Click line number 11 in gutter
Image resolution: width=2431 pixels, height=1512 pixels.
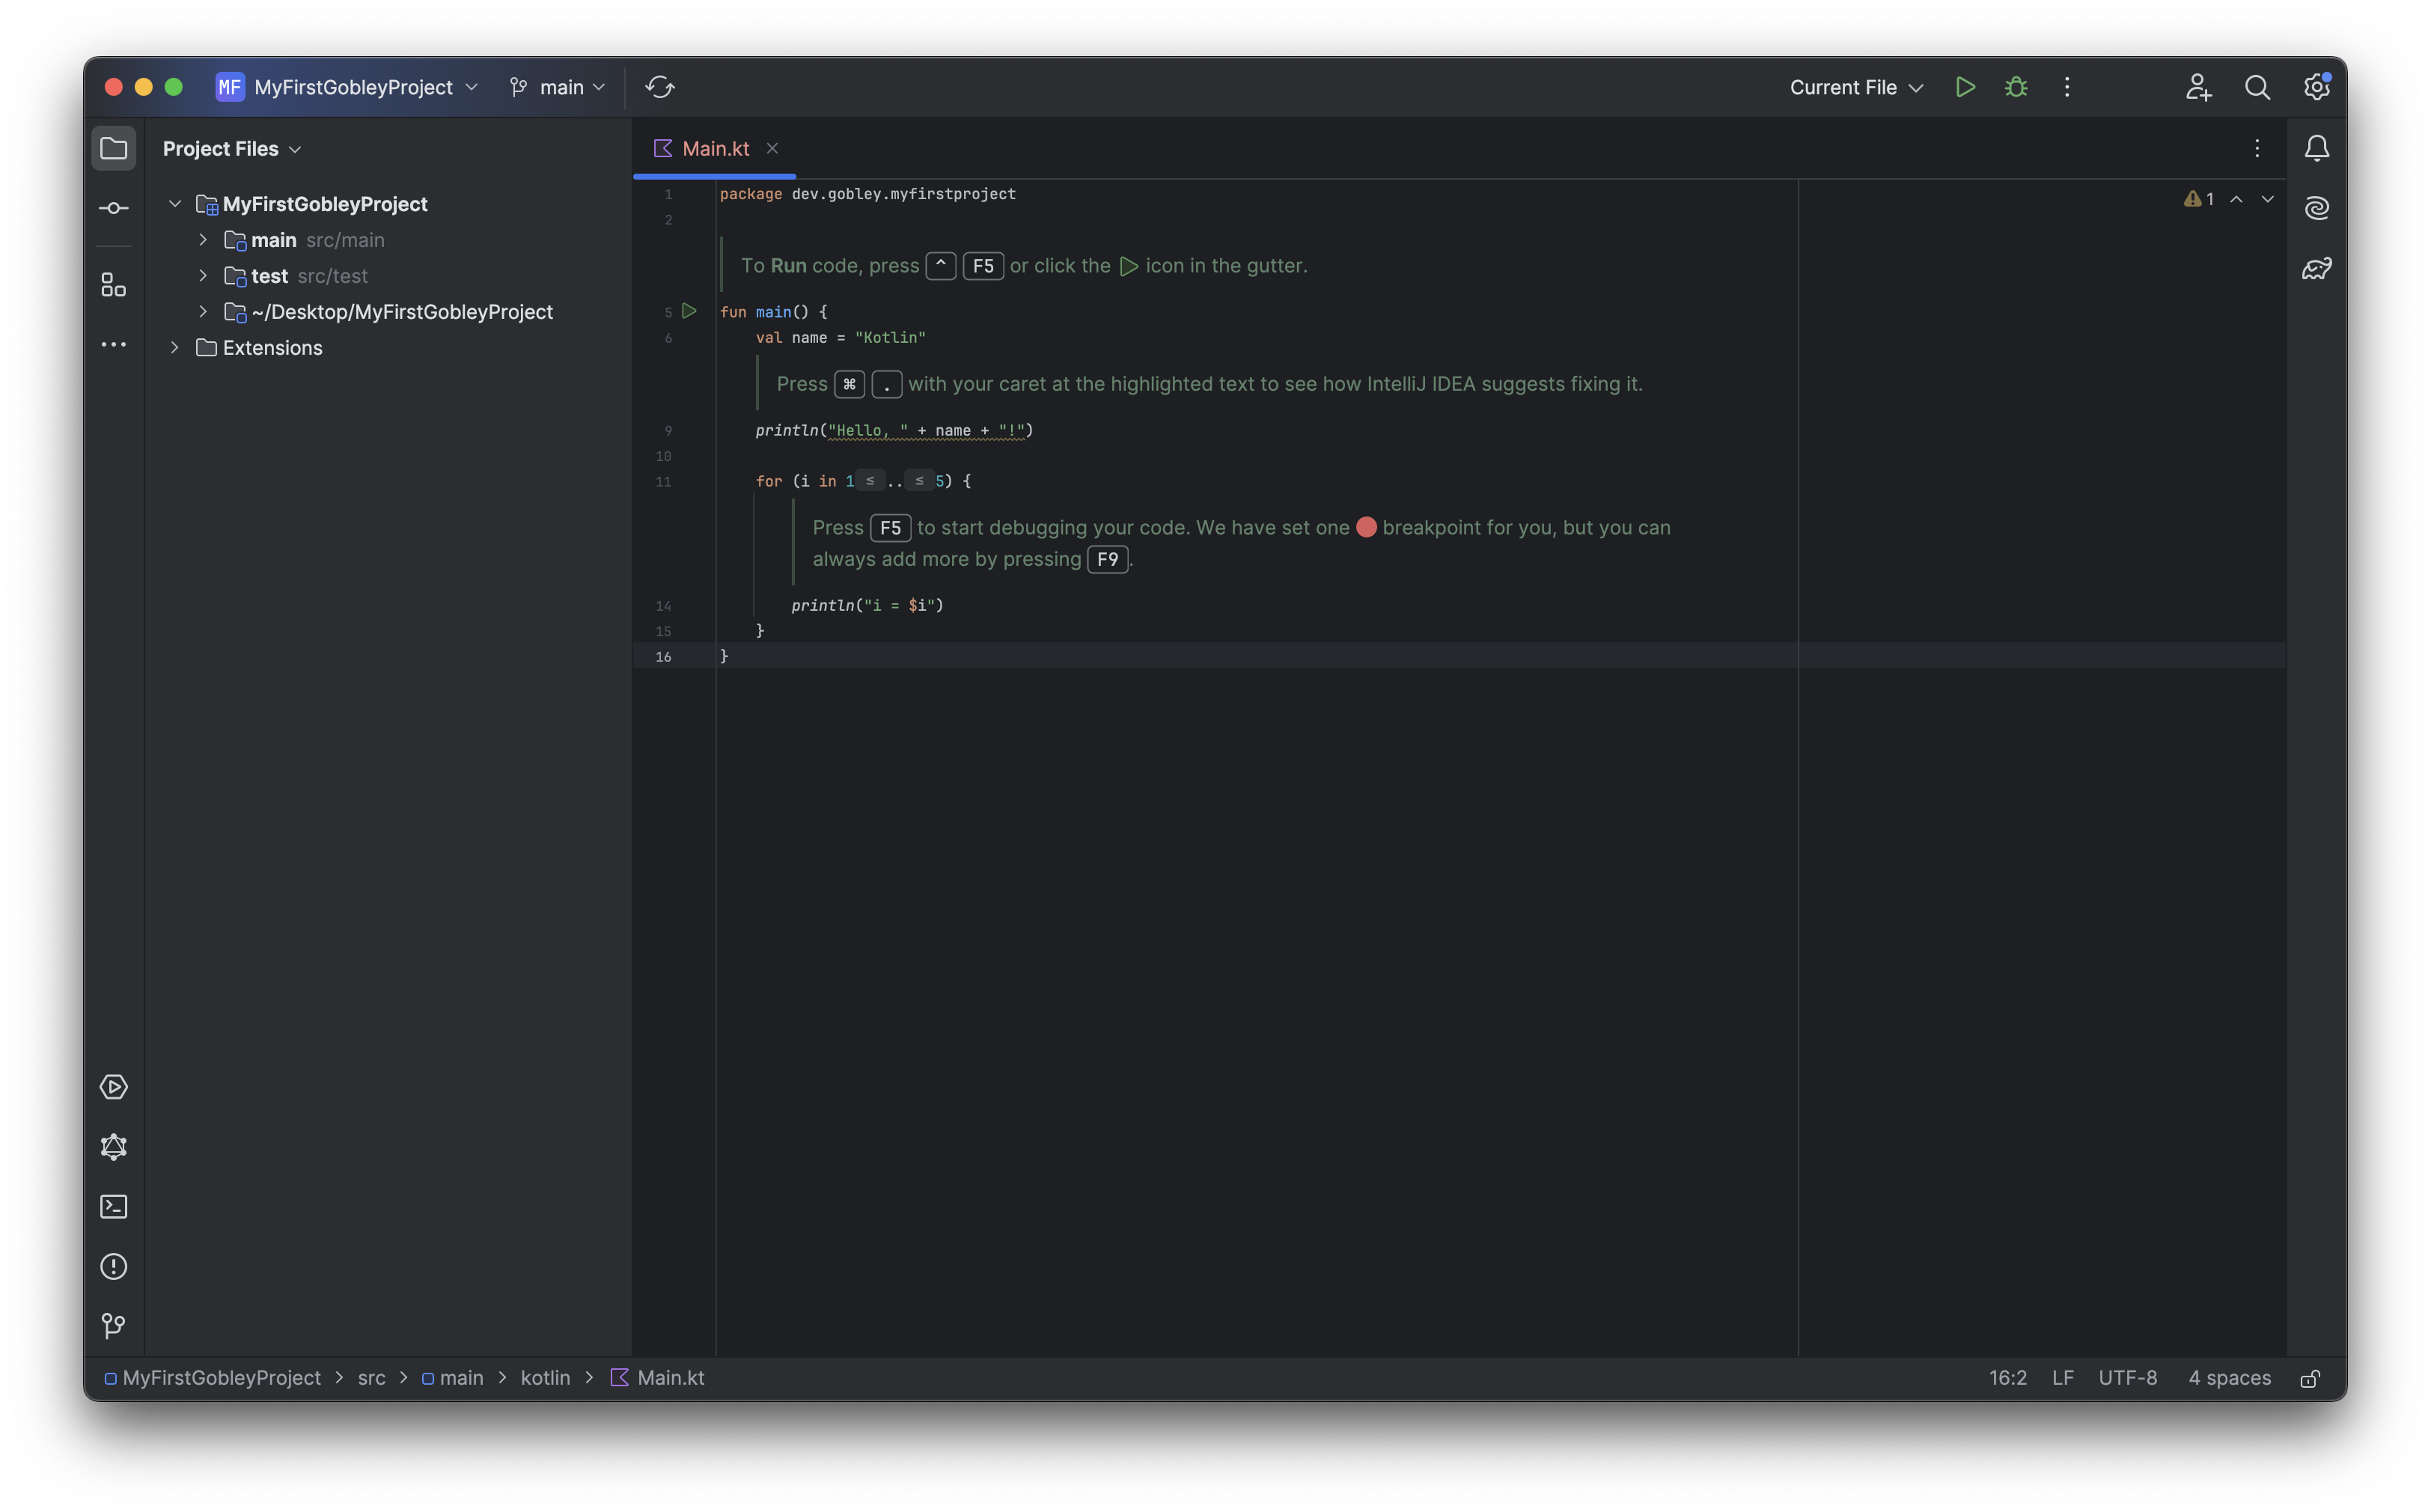click(x=663, y=482)
